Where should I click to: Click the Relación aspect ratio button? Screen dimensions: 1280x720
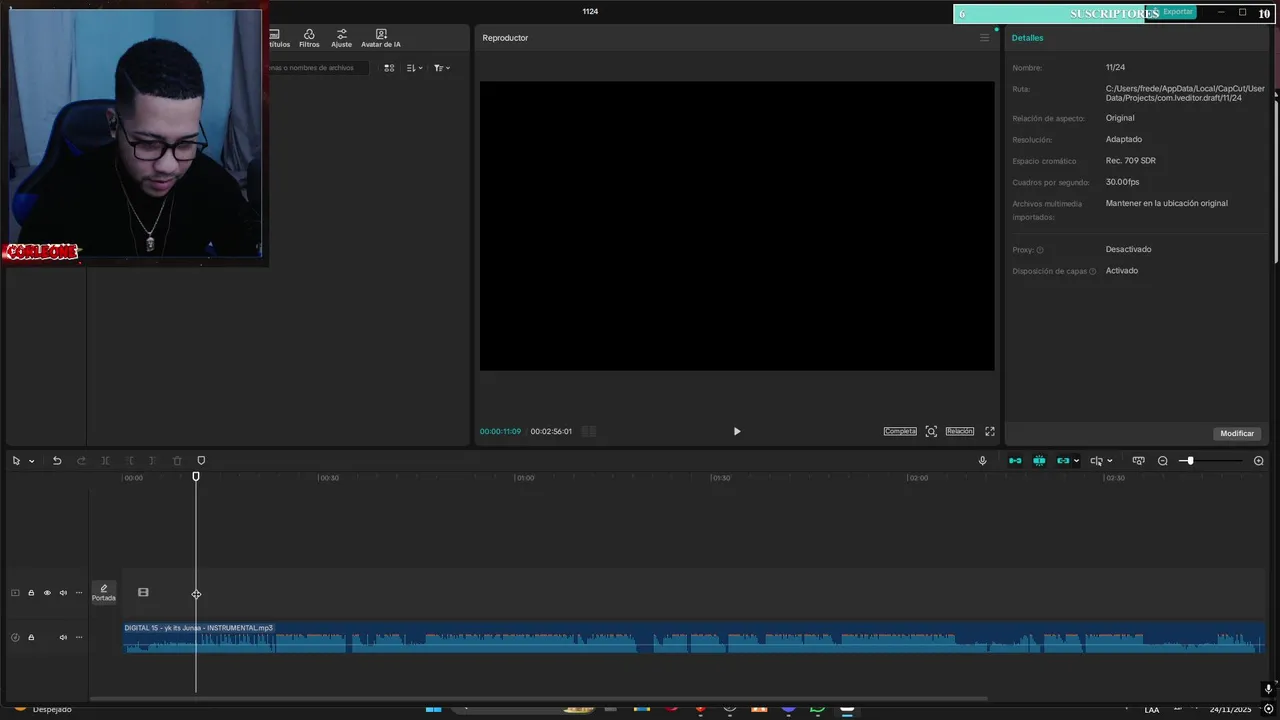[x=959, y=431]
